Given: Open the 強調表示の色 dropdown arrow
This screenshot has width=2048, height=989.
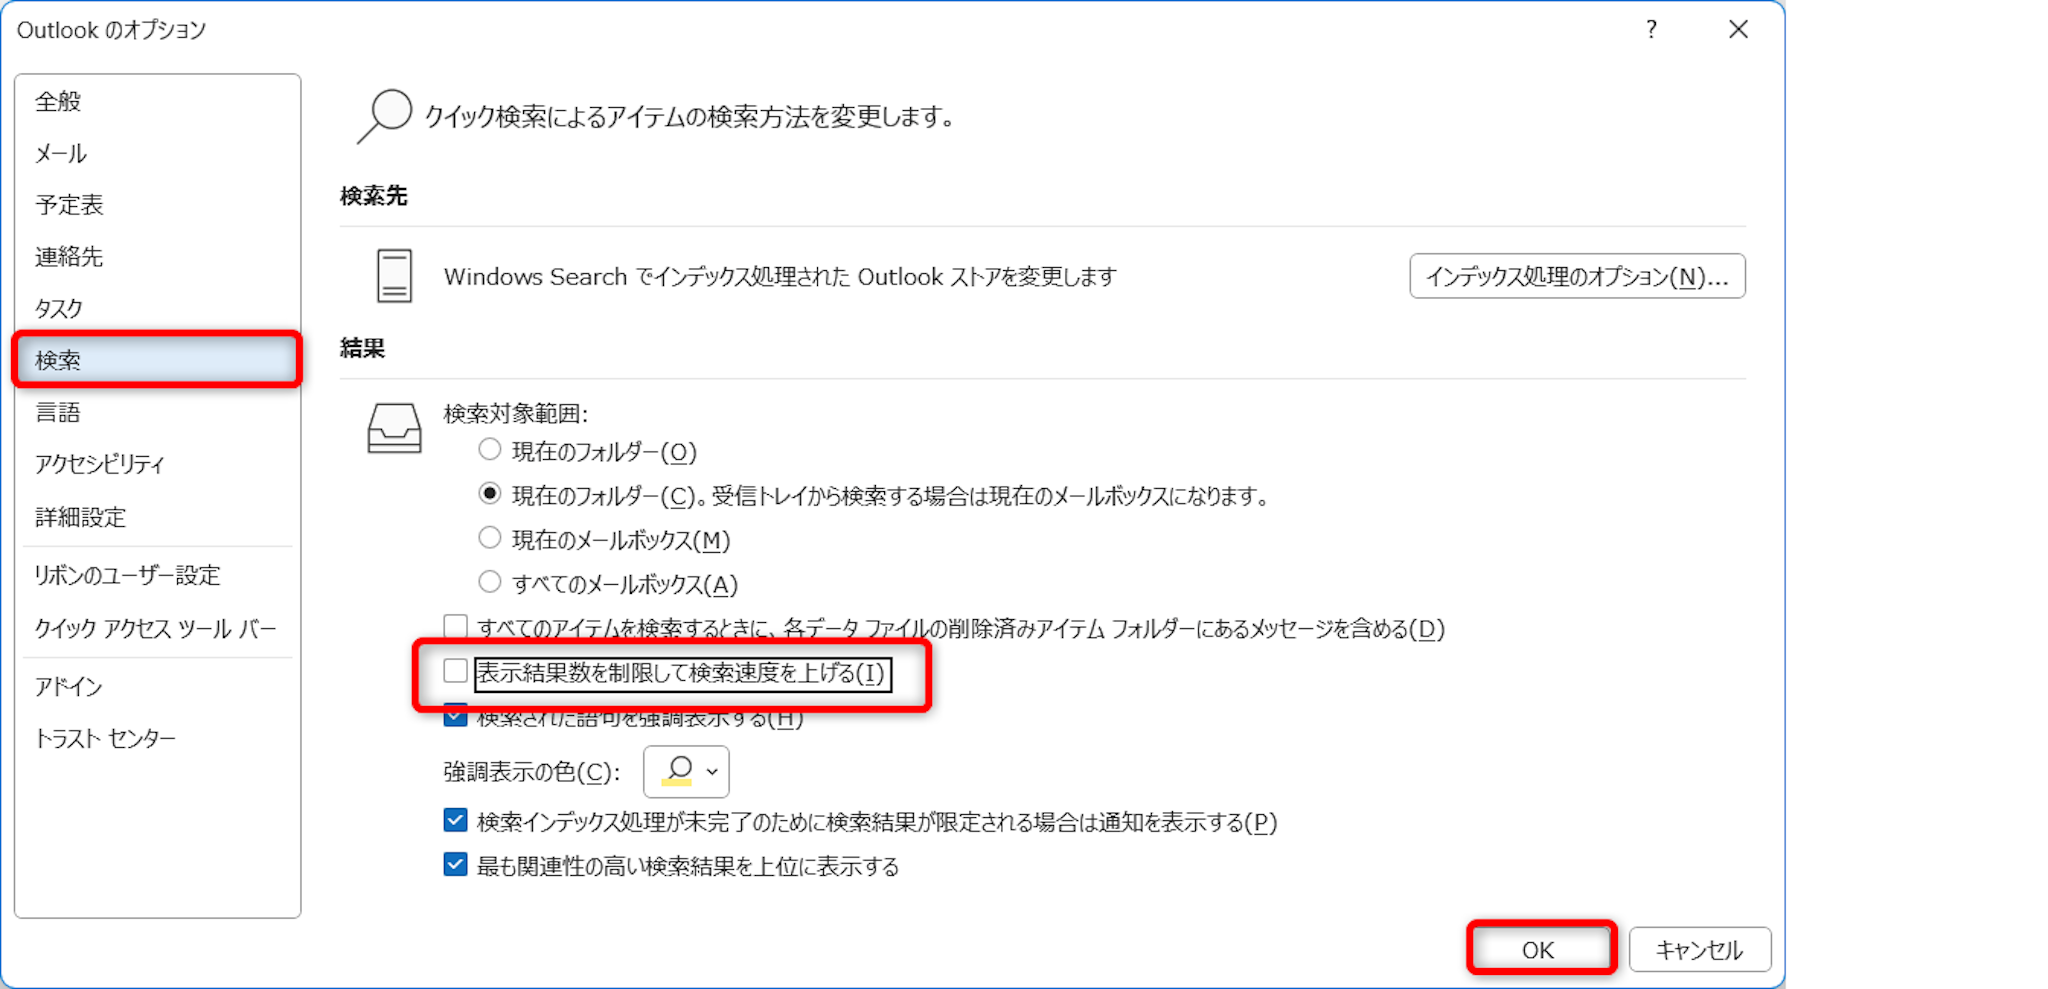Looking at the screenshot, I should (712, 771).
